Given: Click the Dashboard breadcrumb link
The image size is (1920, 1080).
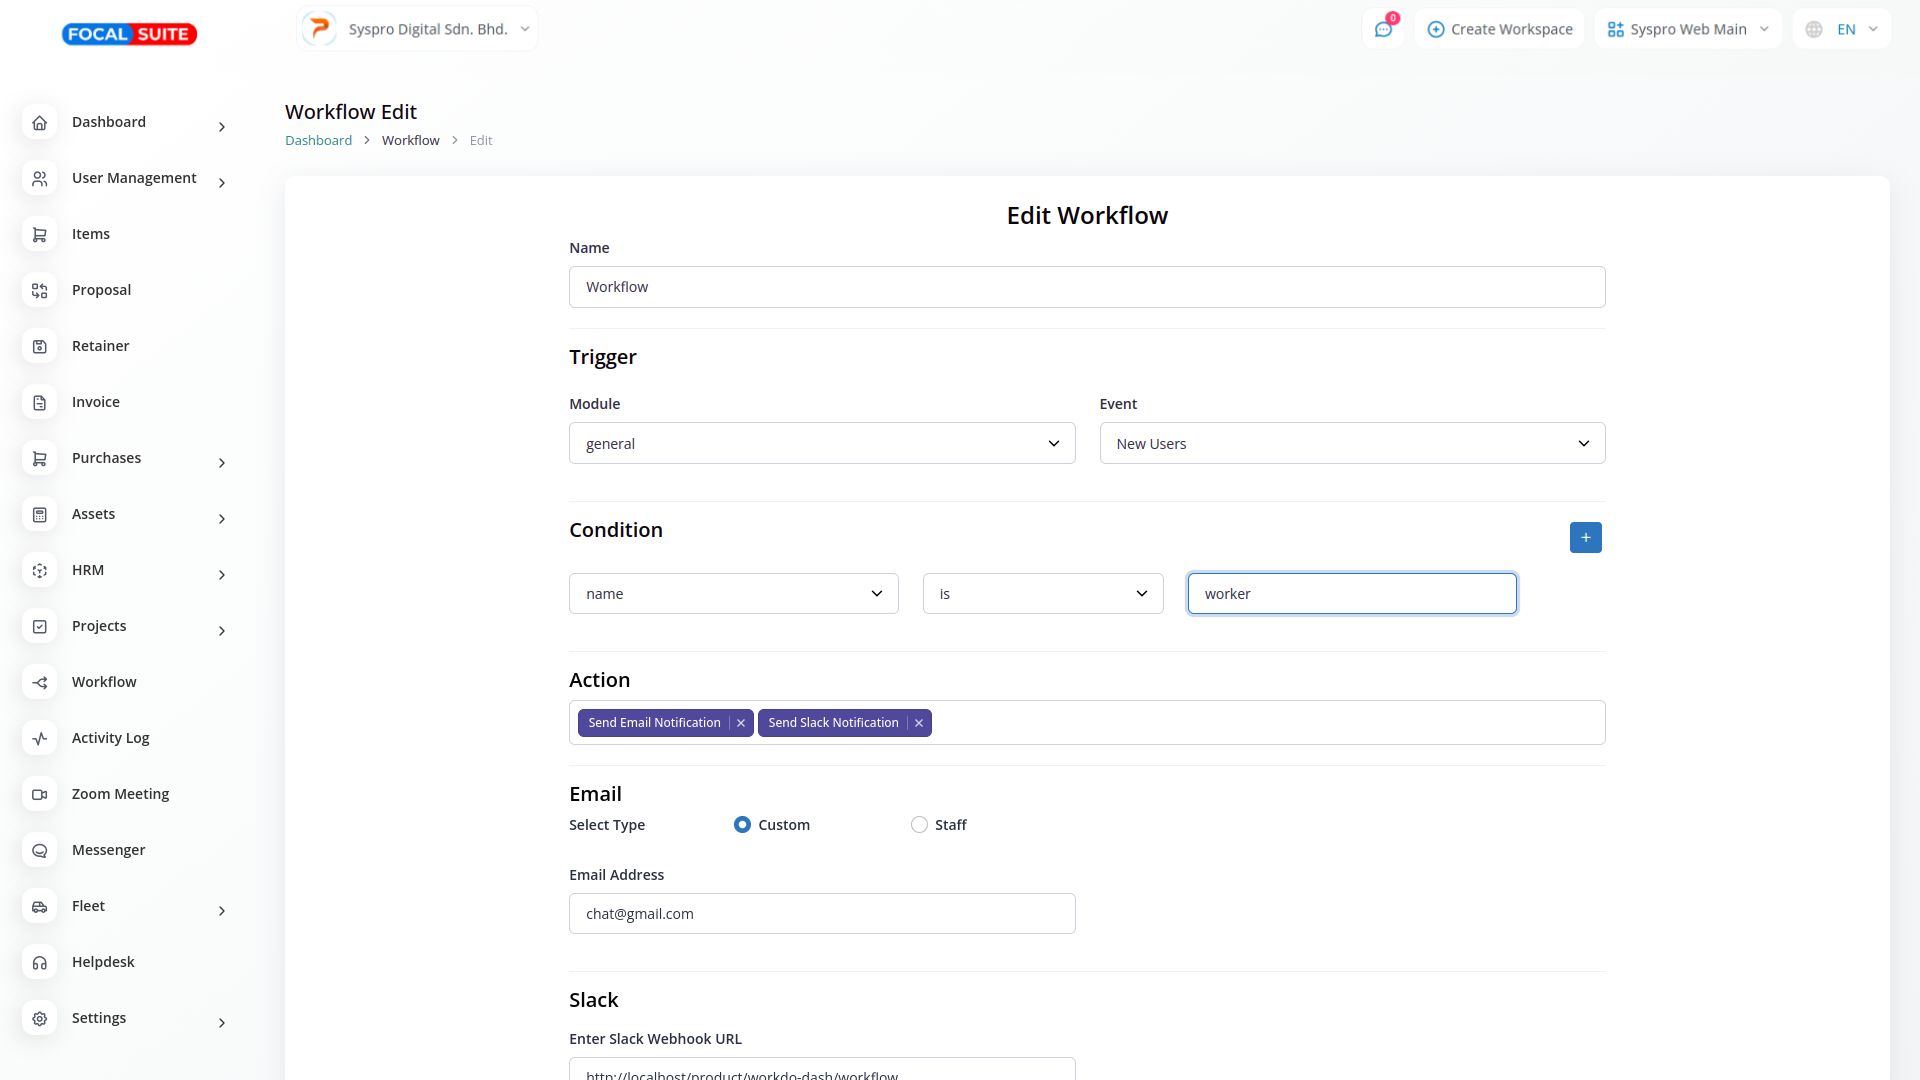Looking at the screenshot, I should (318, 141).
